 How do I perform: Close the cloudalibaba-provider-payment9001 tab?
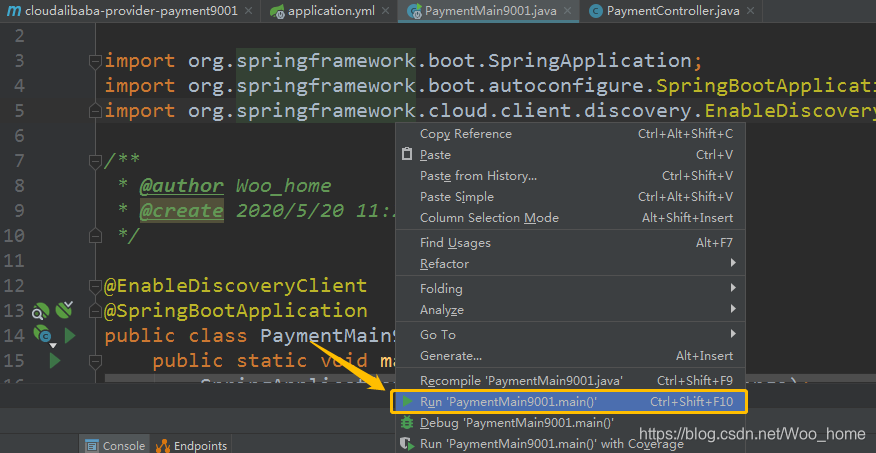pyautogui.click(x=249, y=11)
